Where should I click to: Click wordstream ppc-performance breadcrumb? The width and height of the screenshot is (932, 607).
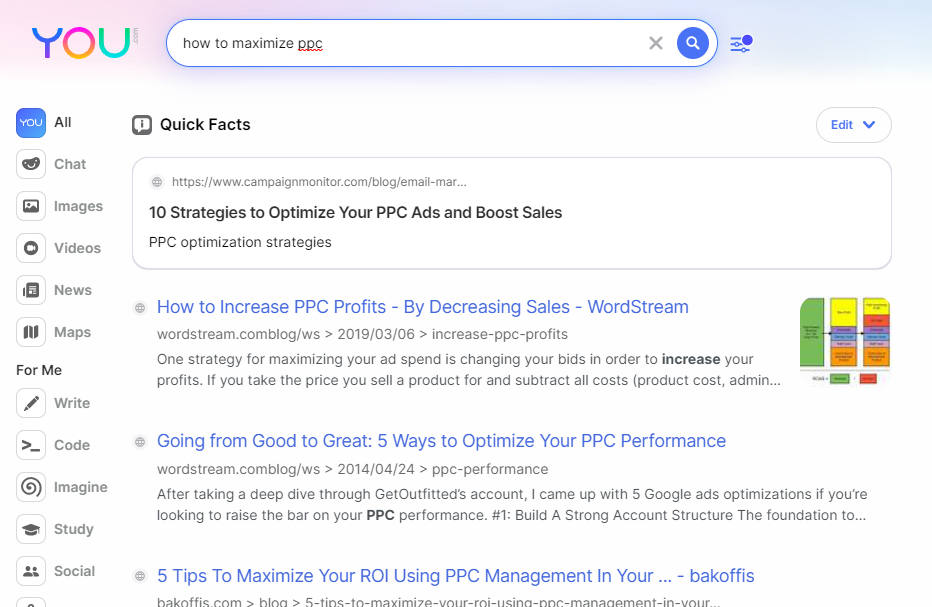pyautogui.click(x=352, y=469)
